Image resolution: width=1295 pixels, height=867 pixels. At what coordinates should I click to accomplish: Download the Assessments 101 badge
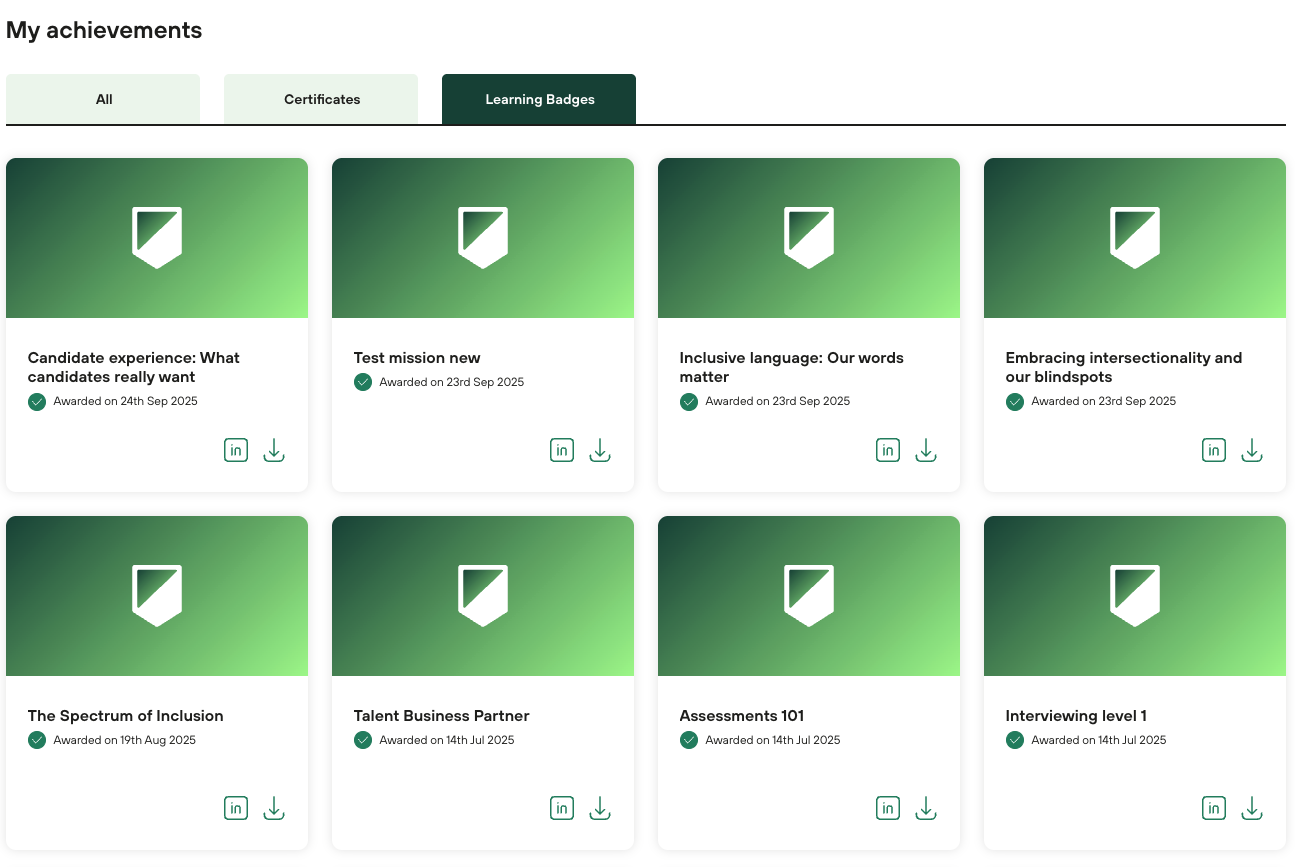point(926,809)
